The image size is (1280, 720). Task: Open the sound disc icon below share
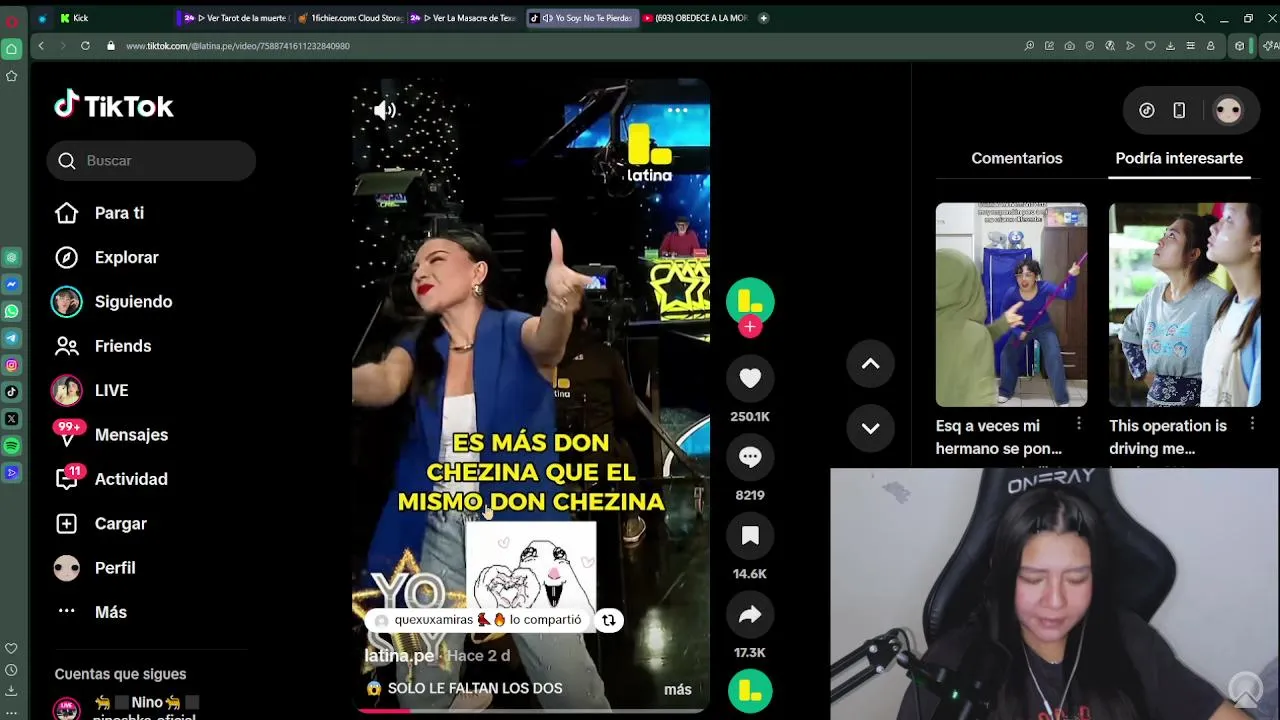(x=750, y=690)
